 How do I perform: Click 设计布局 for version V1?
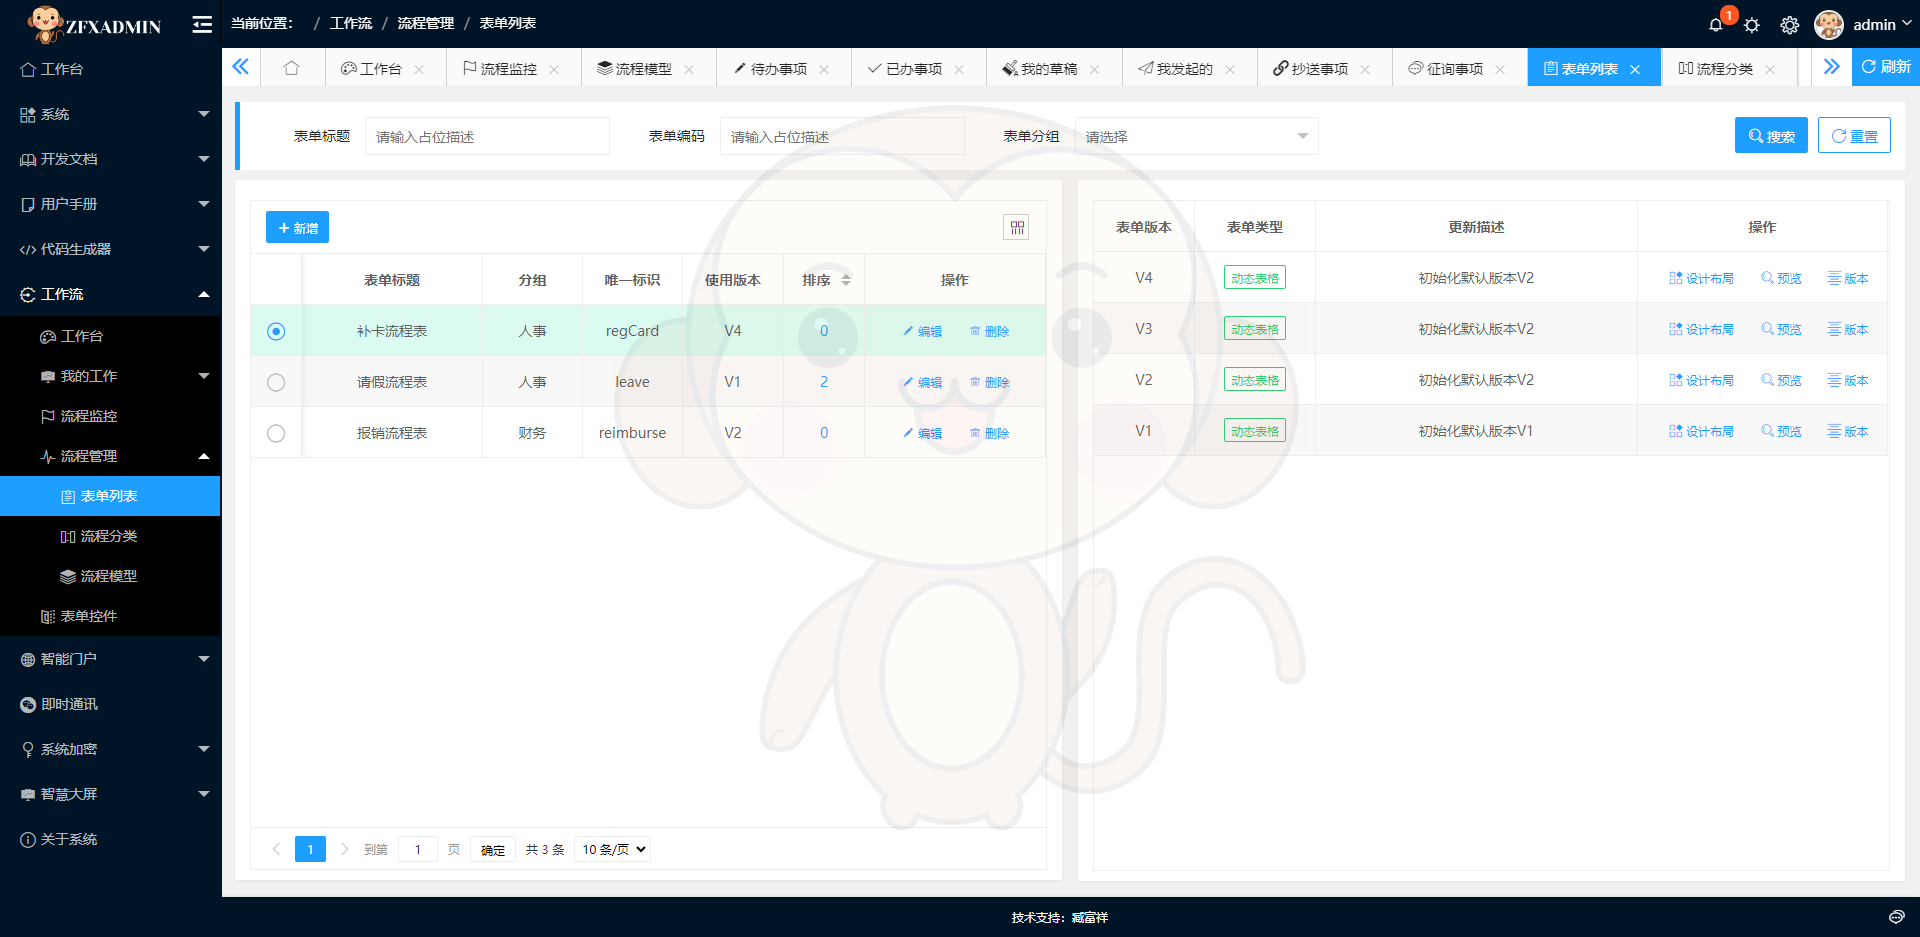coord(1701,431)
